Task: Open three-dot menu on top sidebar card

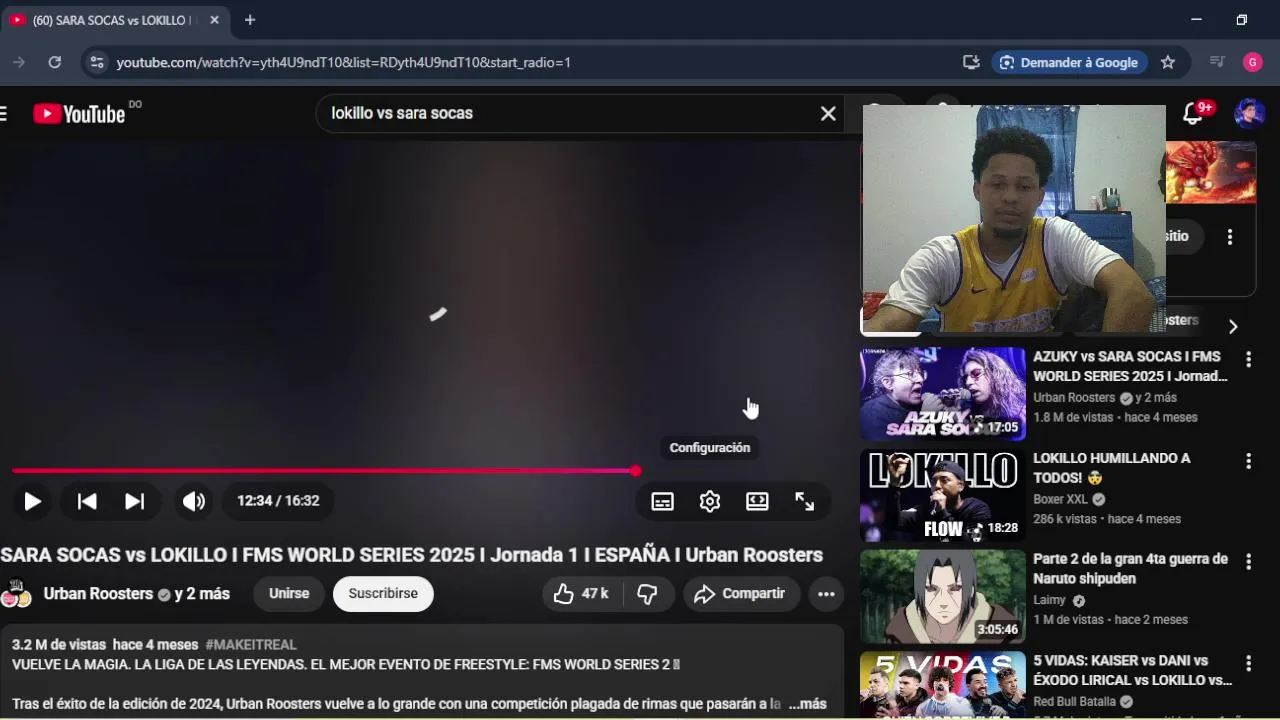Action: [x=1230, y=237]
